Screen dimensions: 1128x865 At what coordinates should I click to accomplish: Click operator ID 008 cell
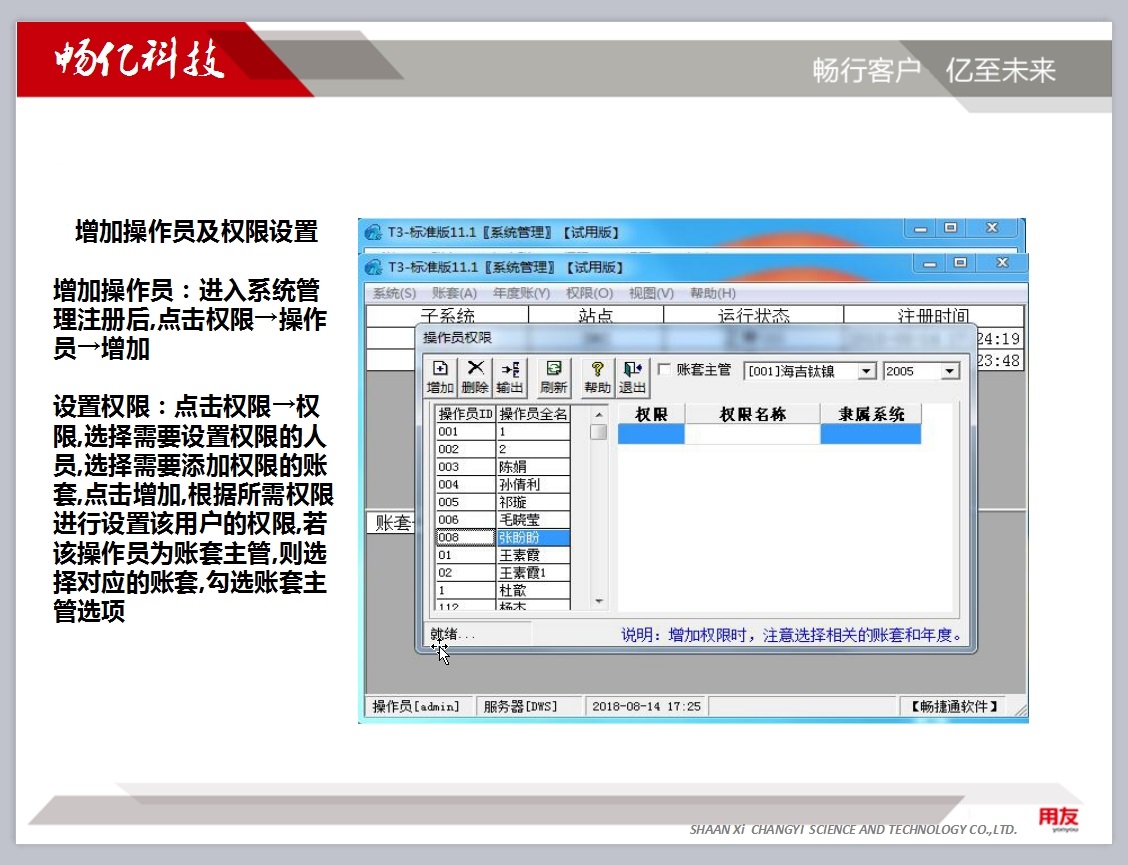pos(465,538)
